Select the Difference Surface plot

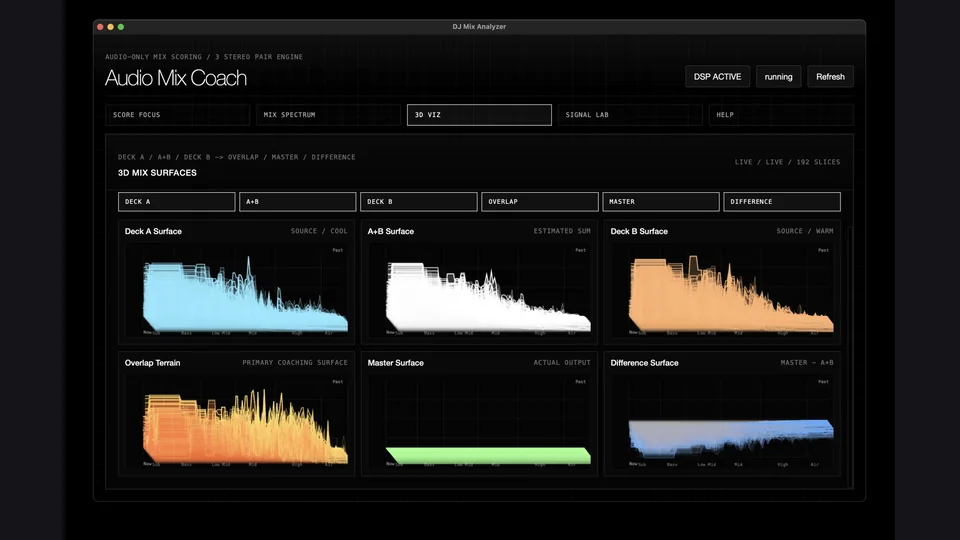coord(722,422)
